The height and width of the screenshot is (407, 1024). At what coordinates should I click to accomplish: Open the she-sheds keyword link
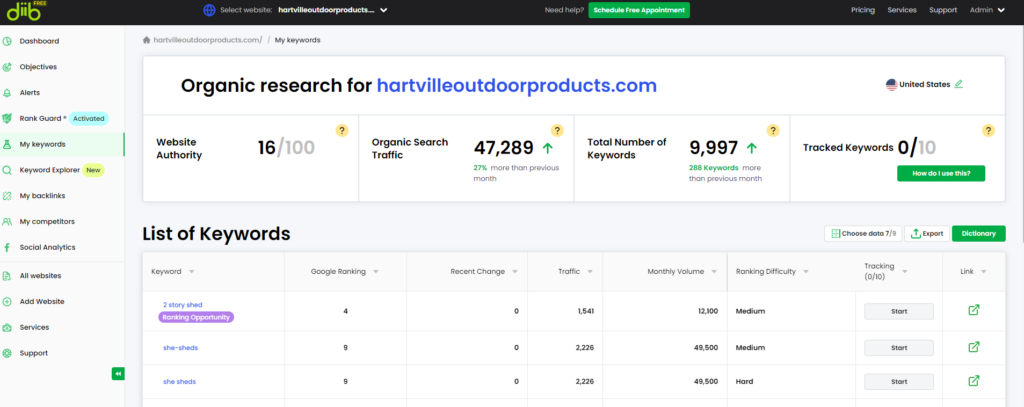point(180,348)
